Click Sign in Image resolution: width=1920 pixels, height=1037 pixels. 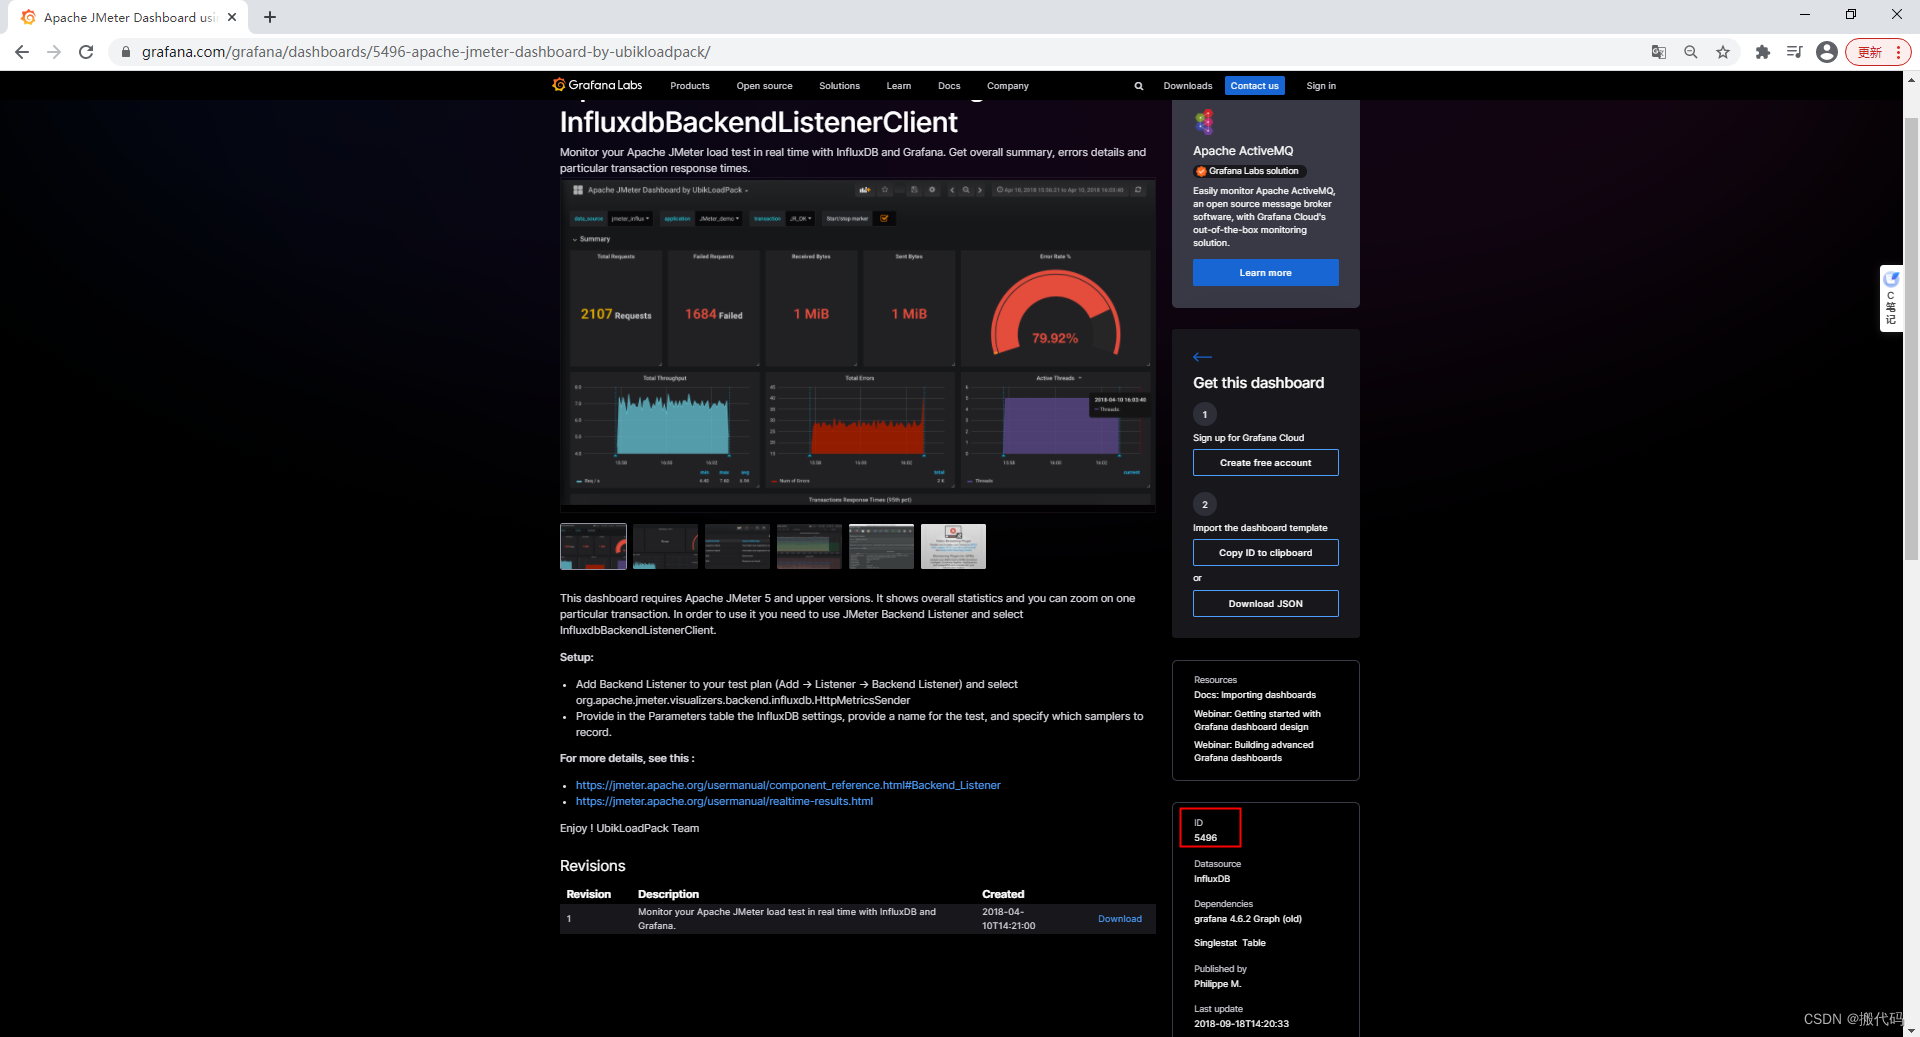click(1321, 86)
